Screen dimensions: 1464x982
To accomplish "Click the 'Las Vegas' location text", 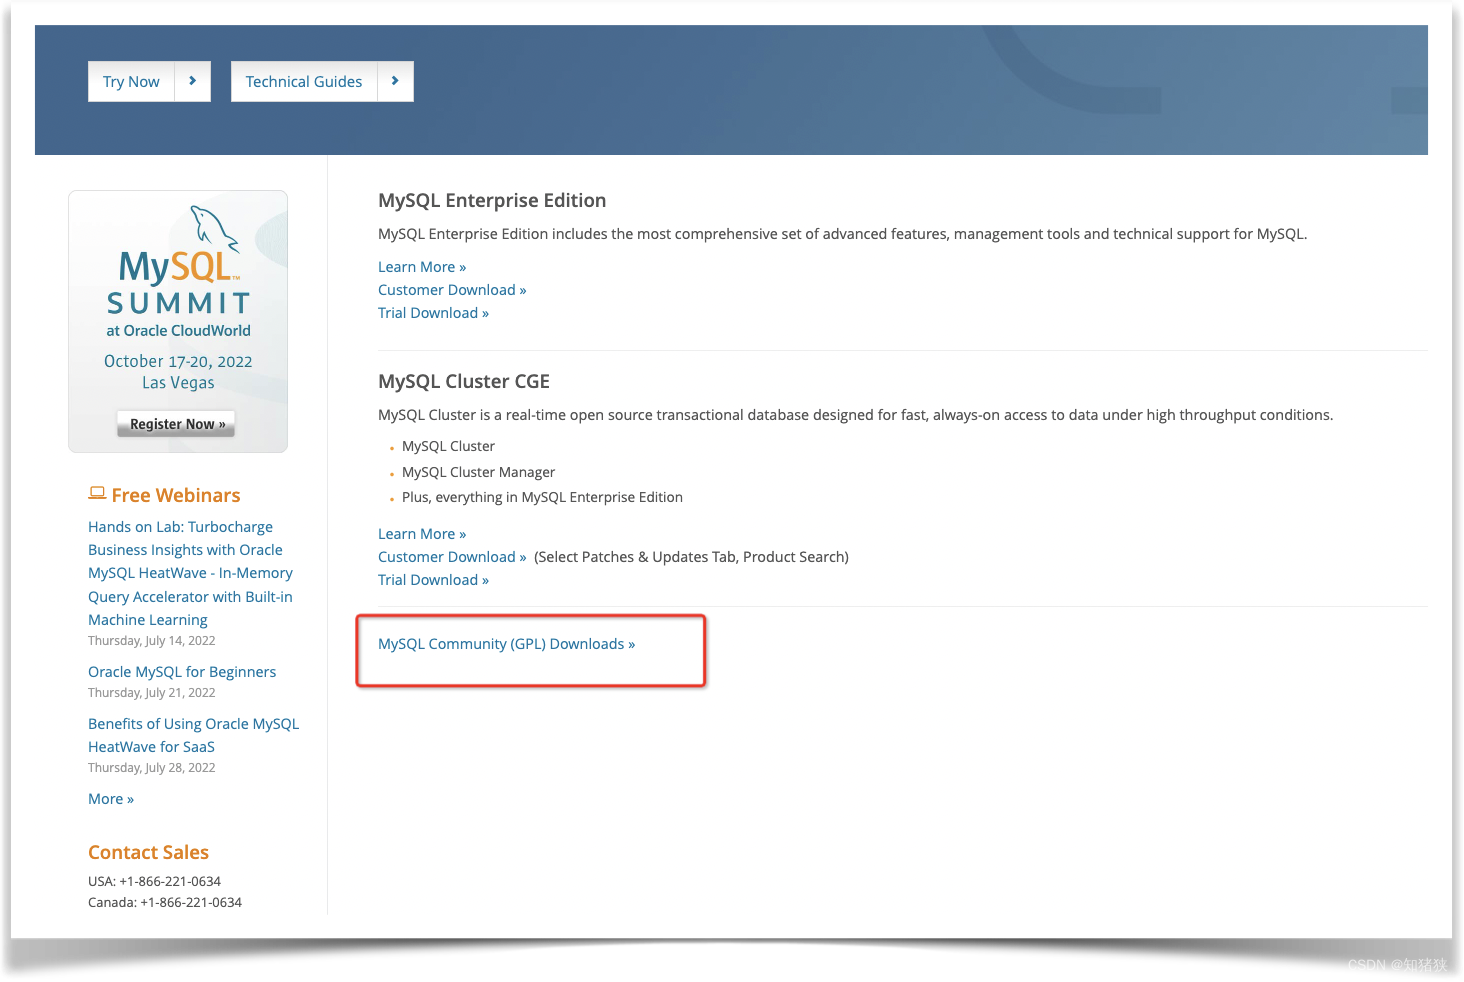I will 178,383.
